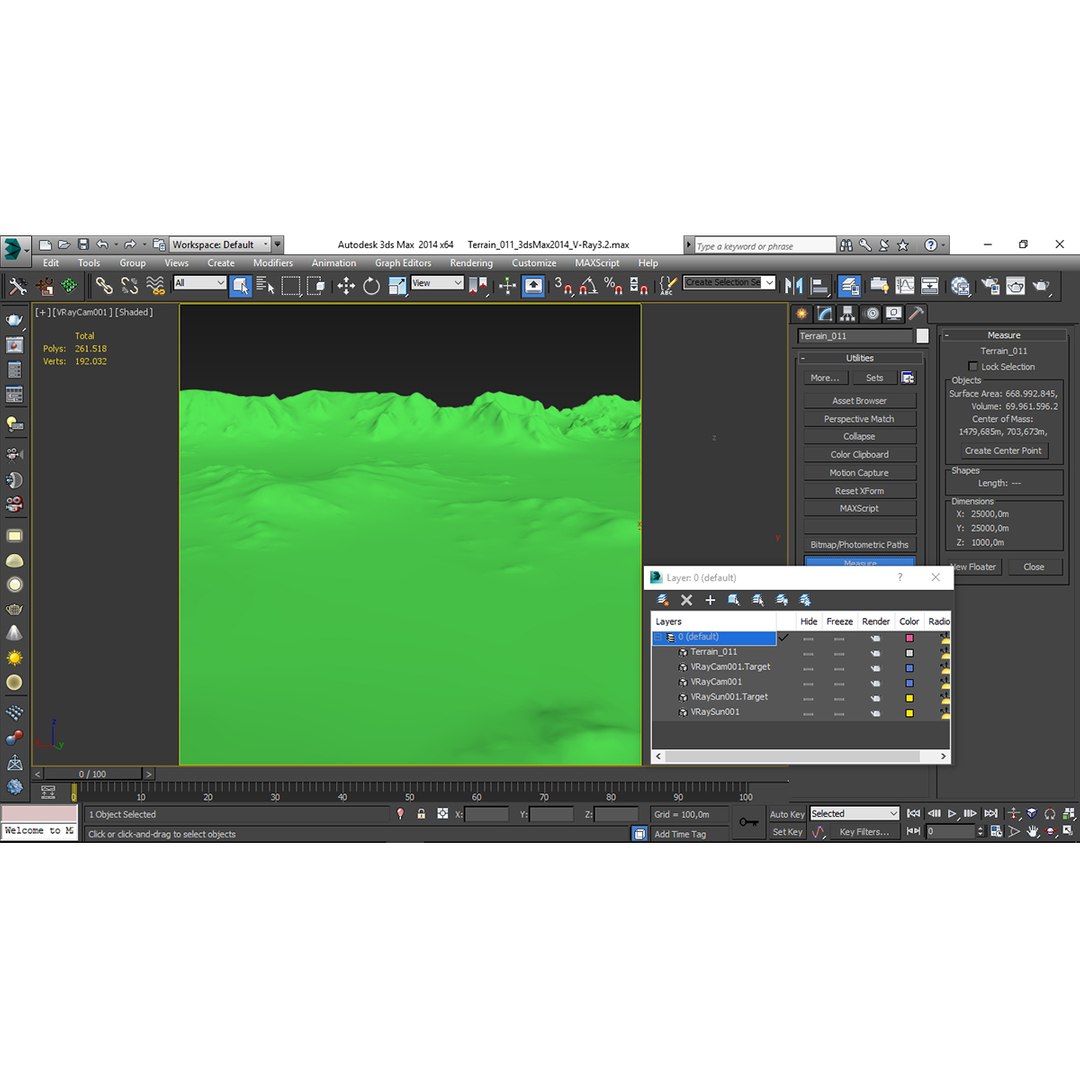Click Create New Layer icon in Layer dialog
Screen dimensions: 1080x1080
[x=663, y=600]
